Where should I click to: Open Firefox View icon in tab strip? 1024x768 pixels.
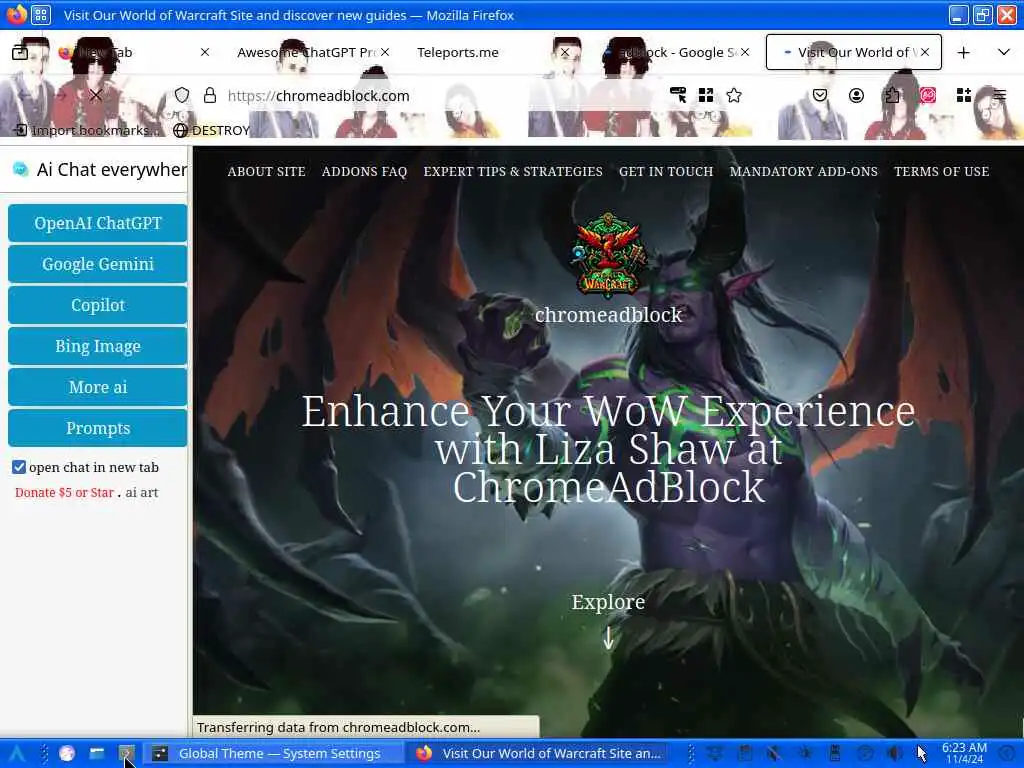(20, 52)
